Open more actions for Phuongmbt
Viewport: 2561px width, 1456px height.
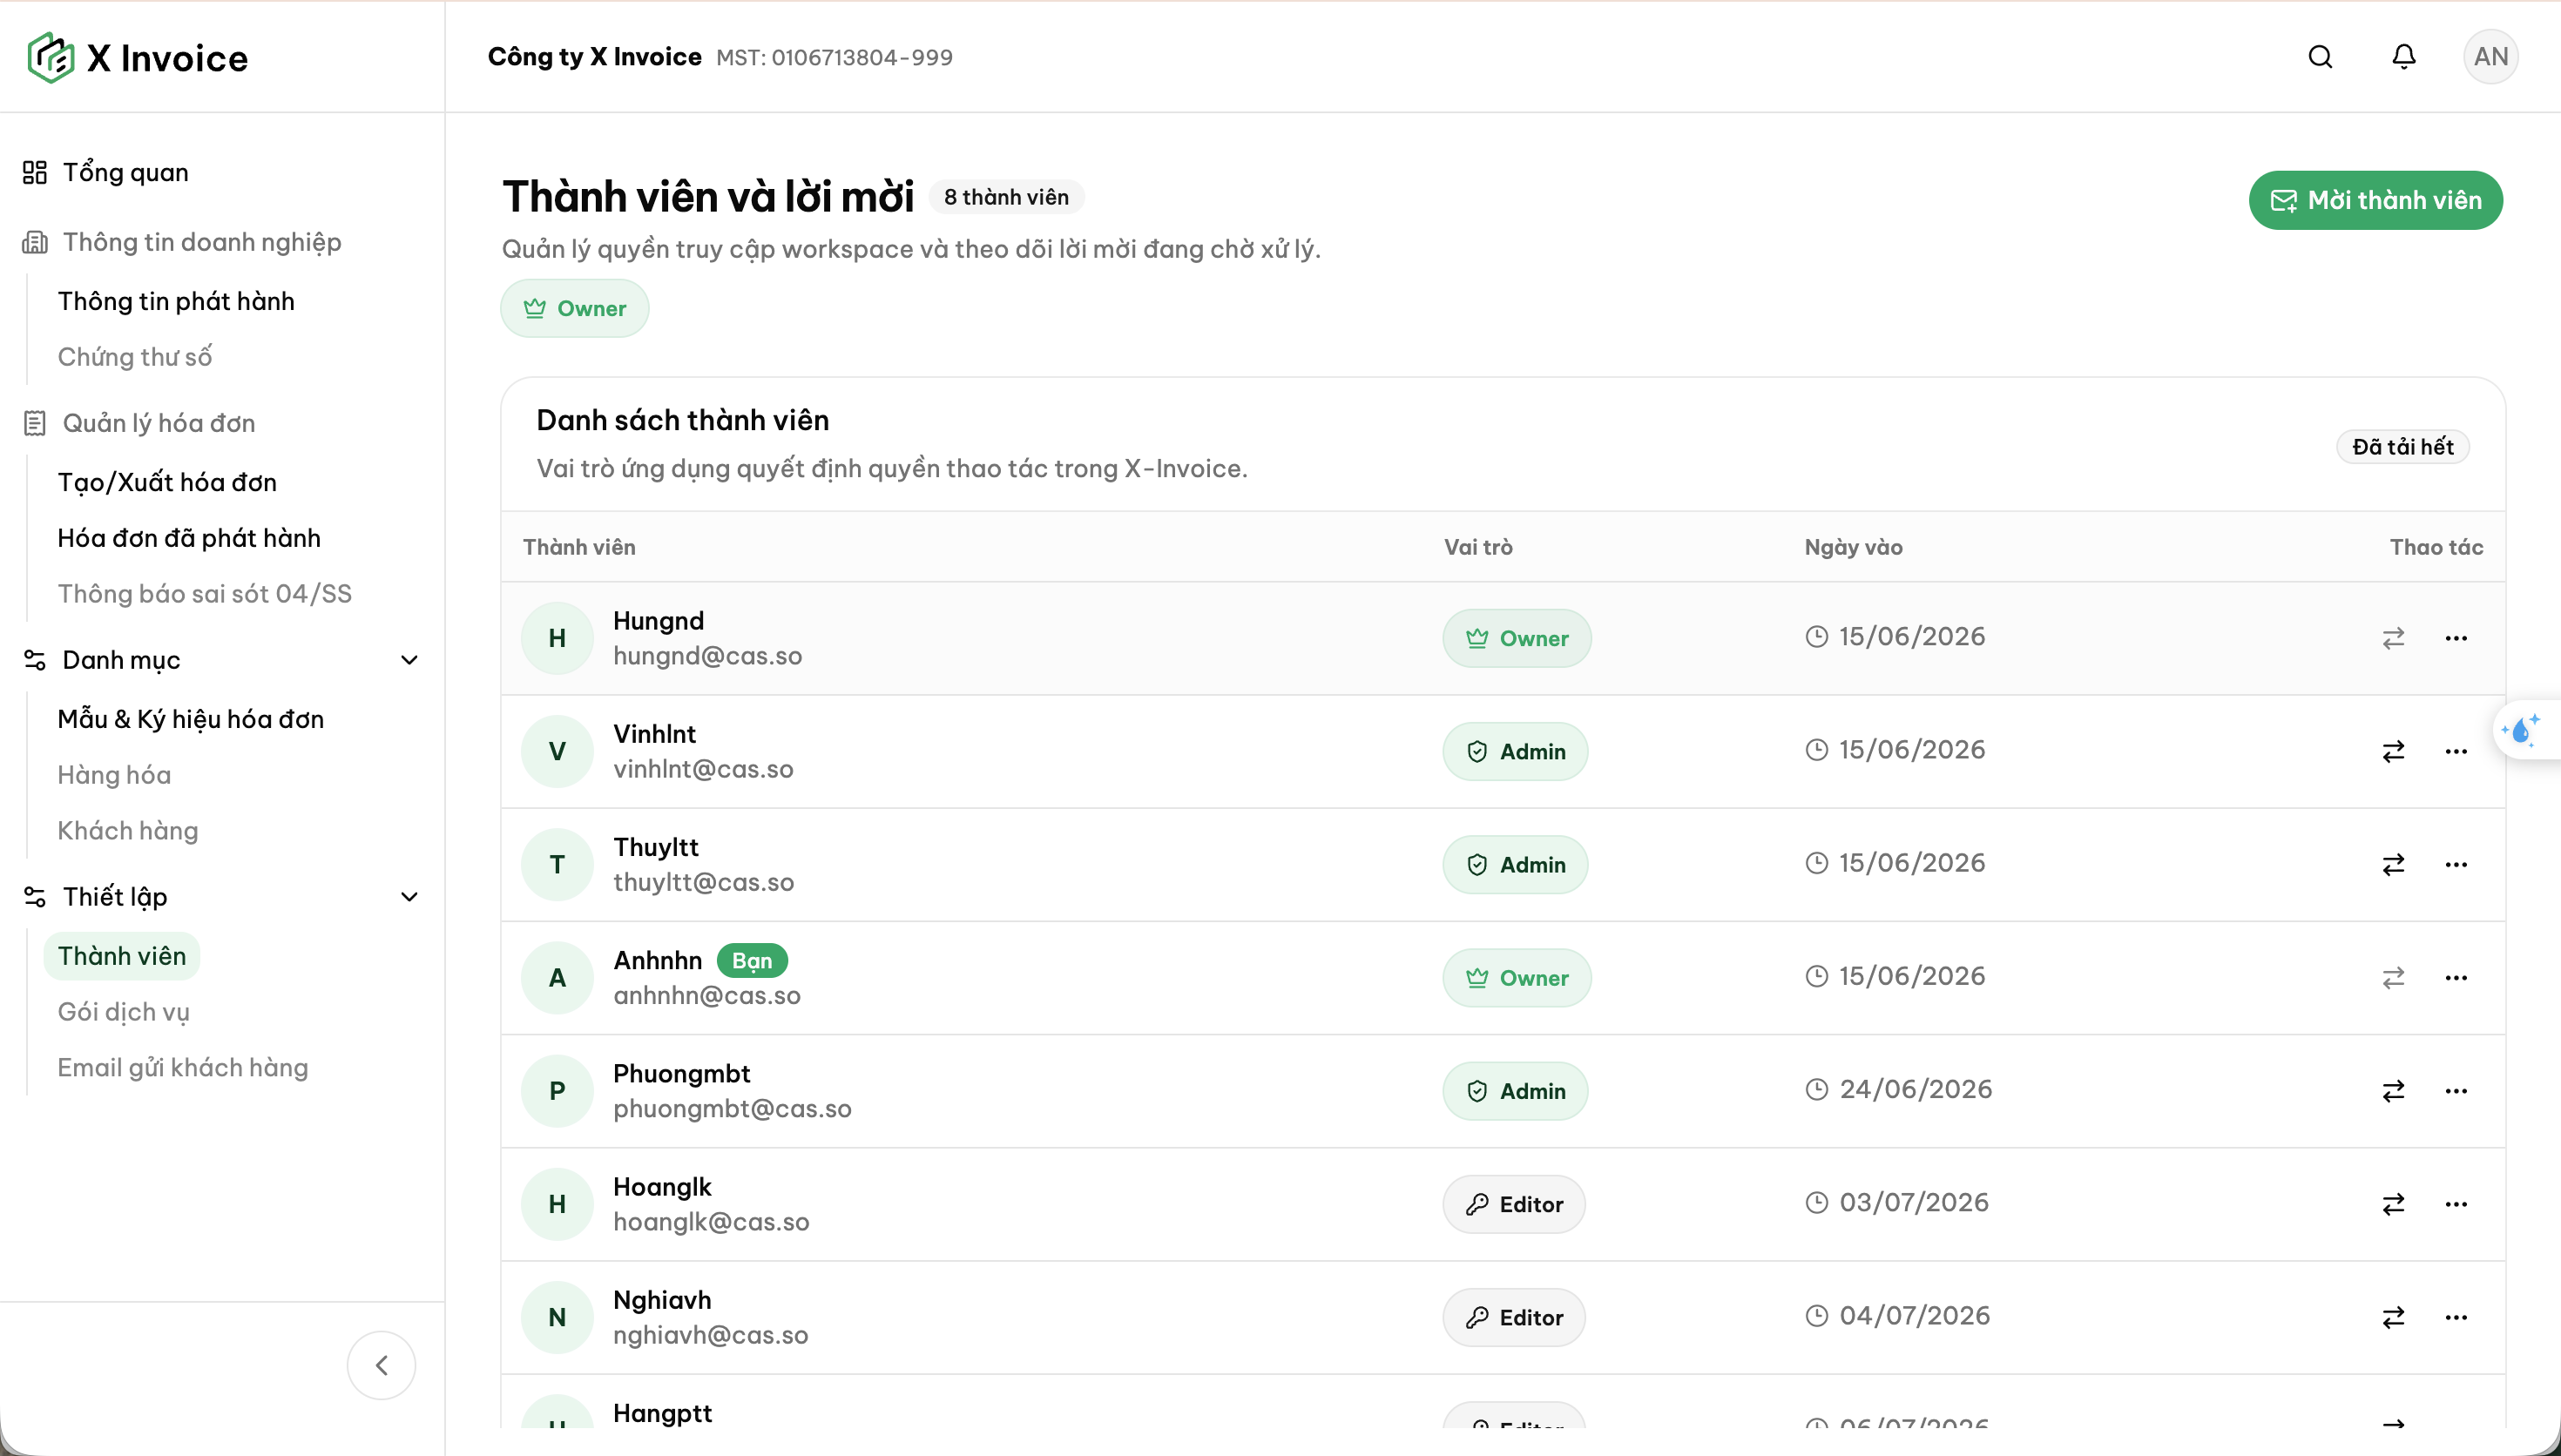point(2456,1091)
